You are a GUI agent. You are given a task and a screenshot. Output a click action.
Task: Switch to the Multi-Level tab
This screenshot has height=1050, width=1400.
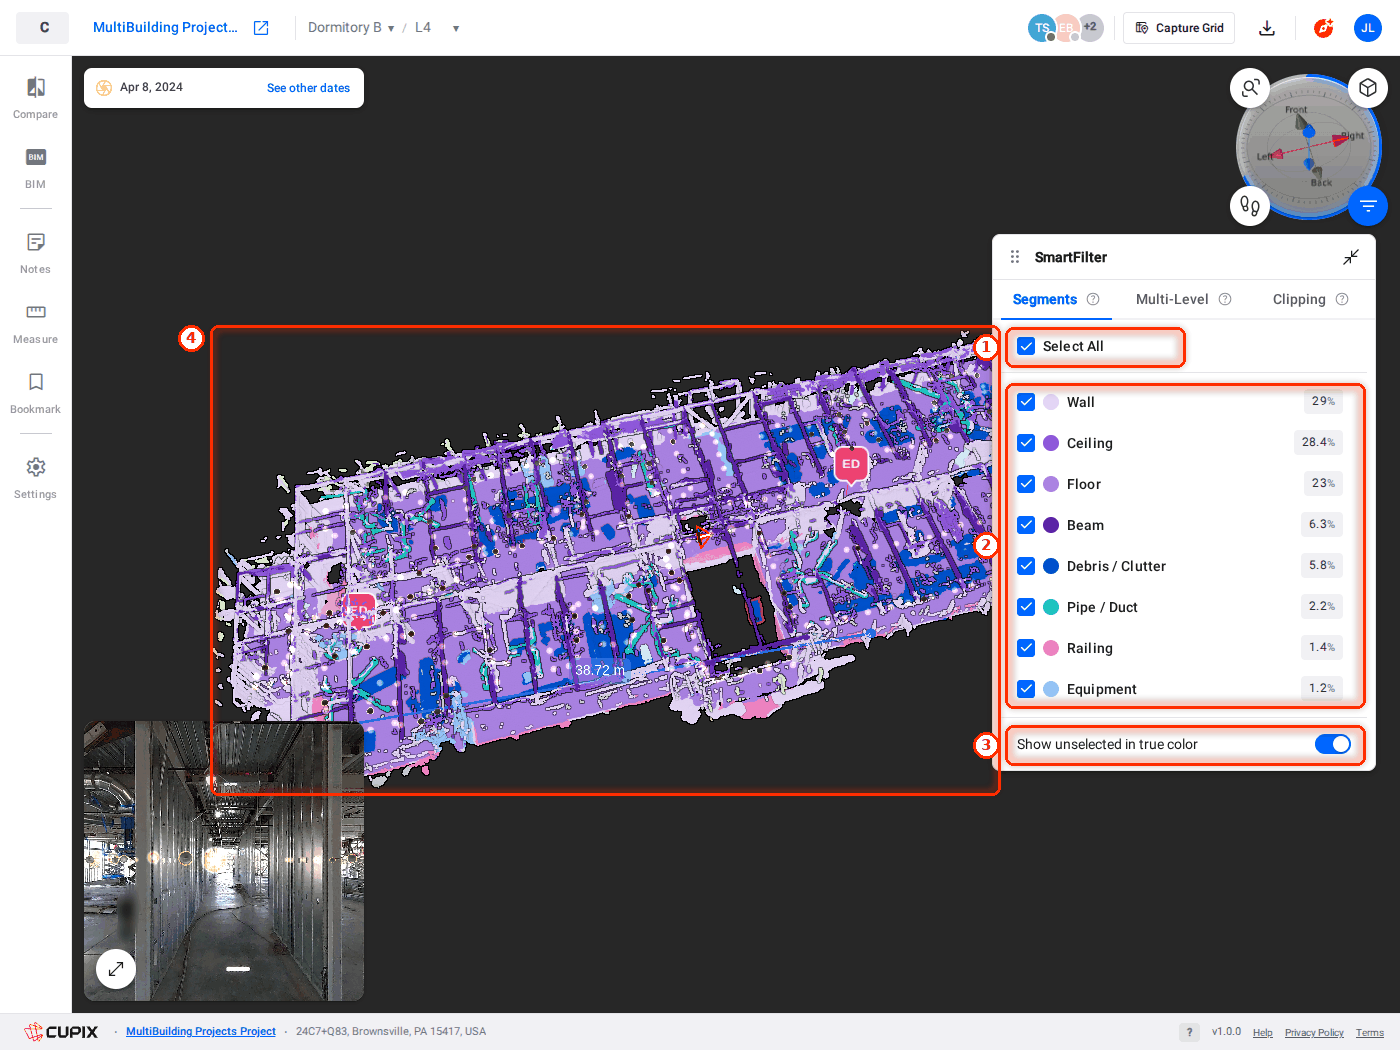pos(1172,299)
